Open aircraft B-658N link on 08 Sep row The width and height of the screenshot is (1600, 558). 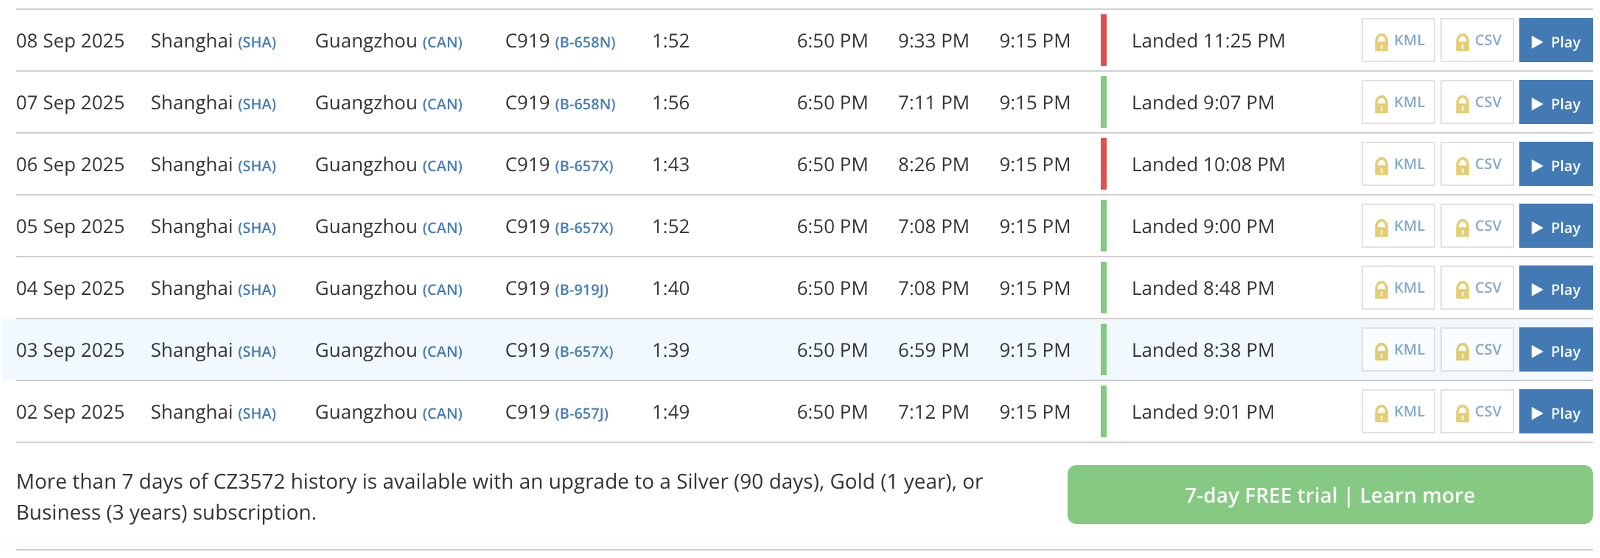[585, 42]
